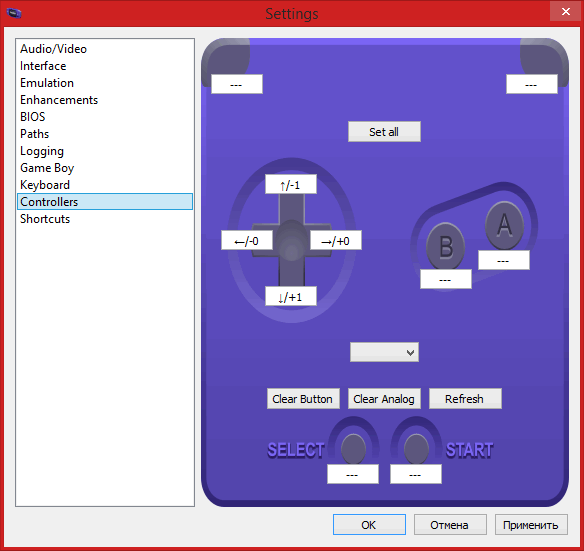The image size is (584, 551).
Task: Click the Clear Analog button
Action: tap(384, 399)
